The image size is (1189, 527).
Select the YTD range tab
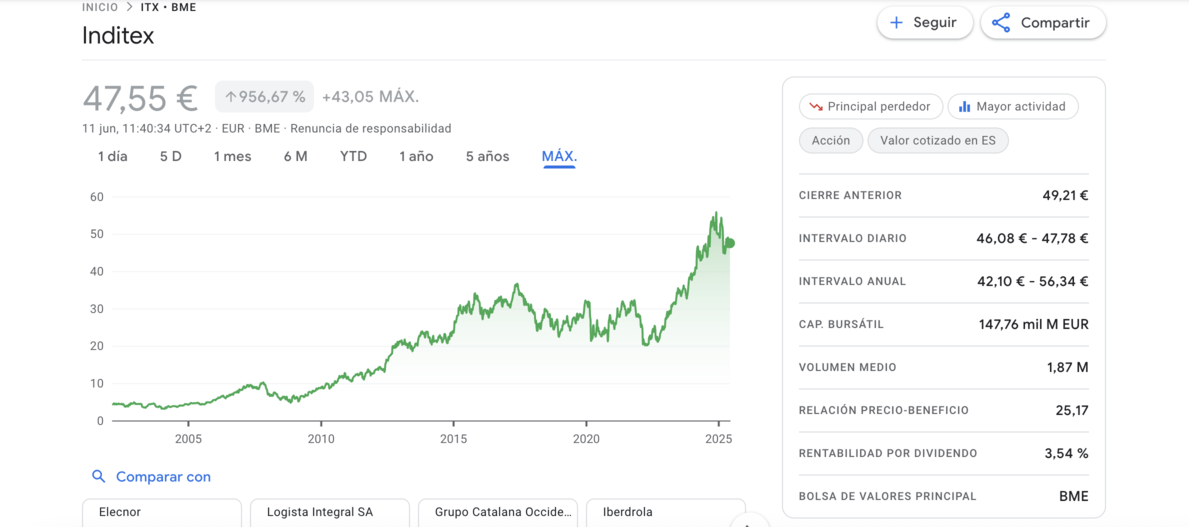(x=353, y=157)
